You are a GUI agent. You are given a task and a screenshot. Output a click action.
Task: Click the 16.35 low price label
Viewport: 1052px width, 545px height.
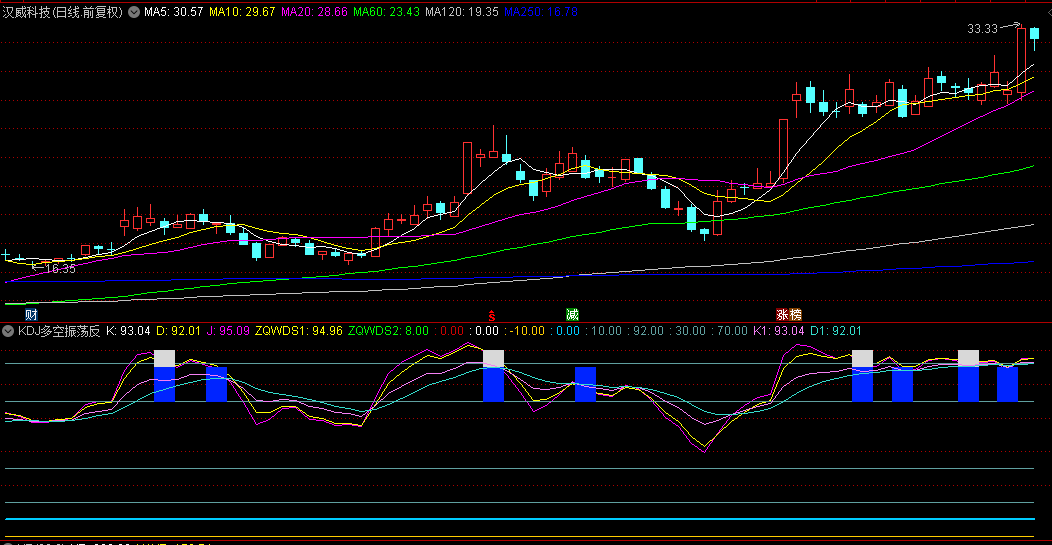coord(60,269)
